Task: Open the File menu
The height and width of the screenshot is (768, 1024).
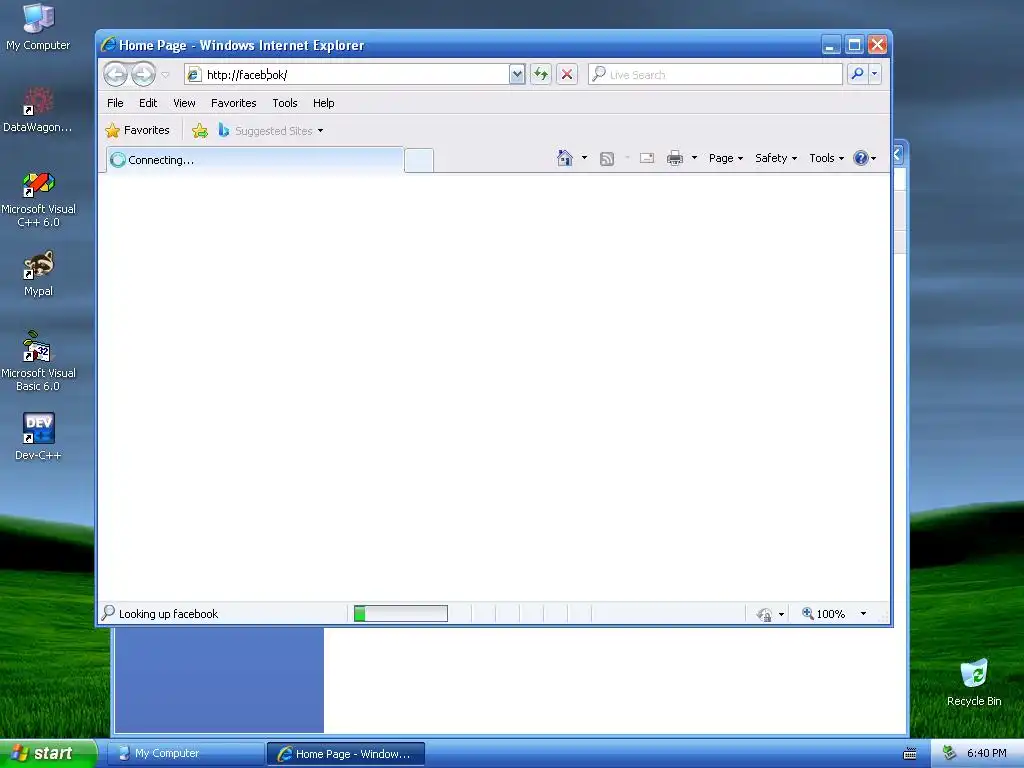Action: [x=115, y=103]
